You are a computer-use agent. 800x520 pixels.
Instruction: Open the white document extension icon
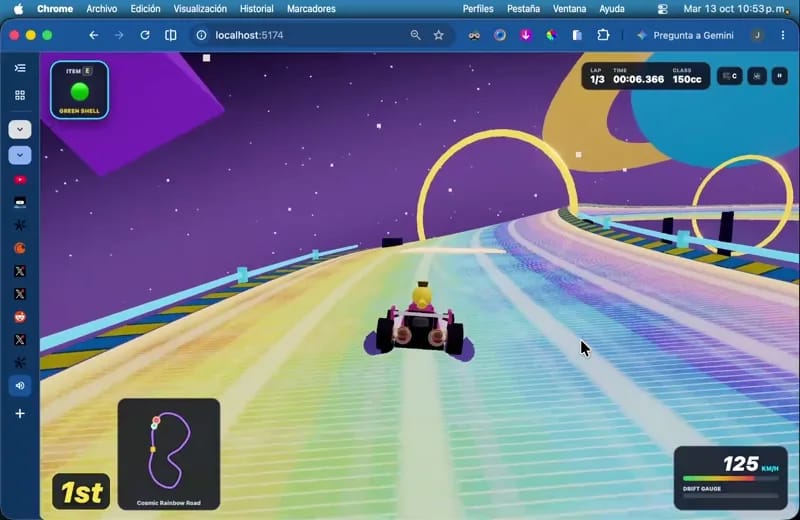pos(577,35)
